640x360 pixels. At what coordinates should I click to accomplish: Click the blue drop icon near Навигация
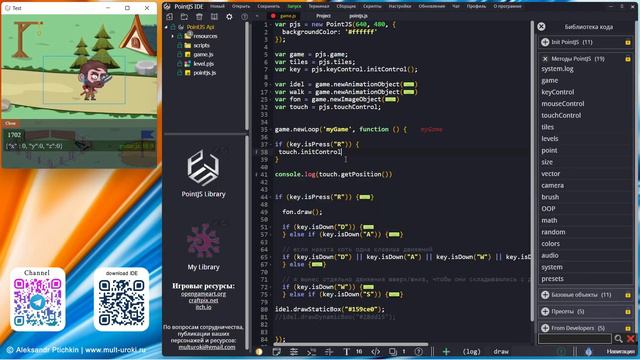click(x=588, y=351)
